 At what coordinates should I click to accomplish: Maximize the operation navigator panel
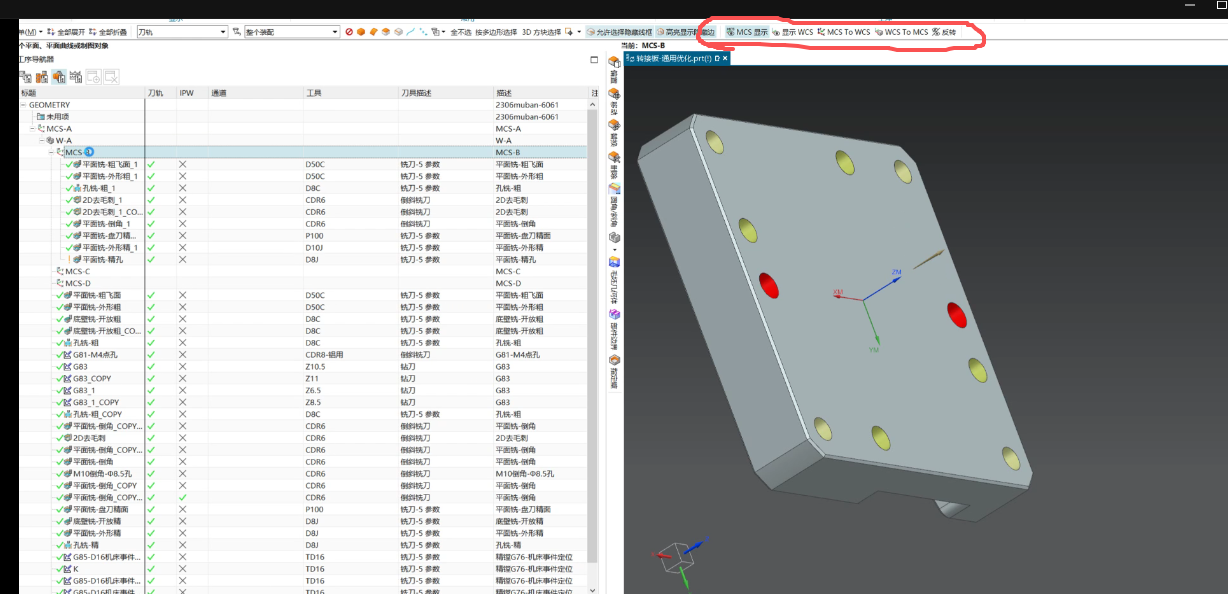click(x=594, y=59)
